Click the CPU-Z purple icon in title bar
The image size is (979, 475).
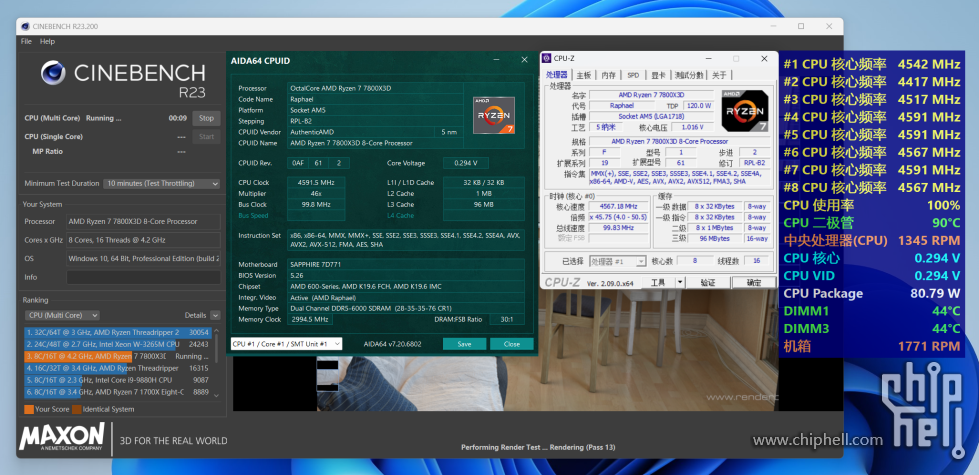click(x=547, y=59)
